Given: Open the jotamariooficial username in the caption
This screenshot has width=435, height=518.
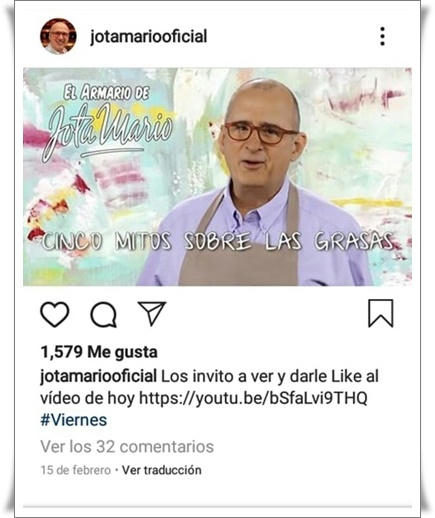Looking at the screenshot, I should tap(98, 377).
